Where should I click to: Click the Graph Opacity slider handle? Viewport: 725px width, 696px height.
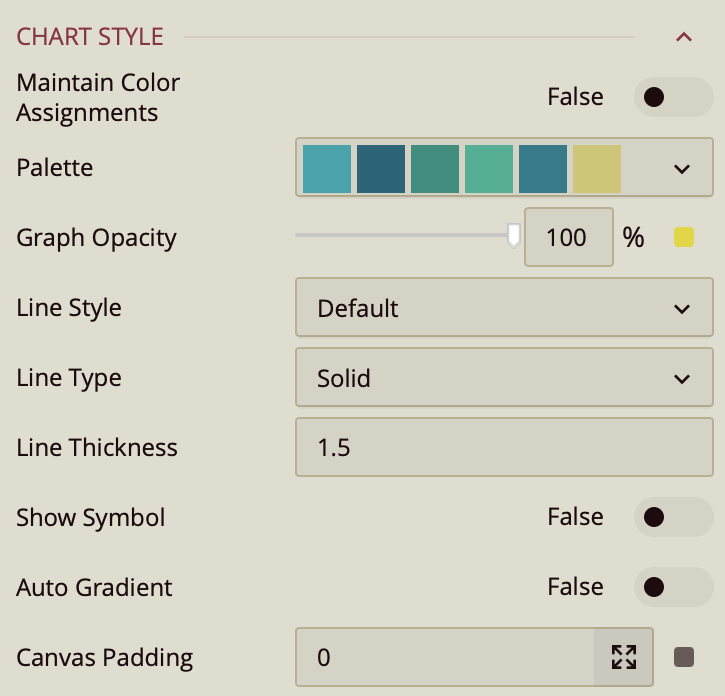click(514, 236)
